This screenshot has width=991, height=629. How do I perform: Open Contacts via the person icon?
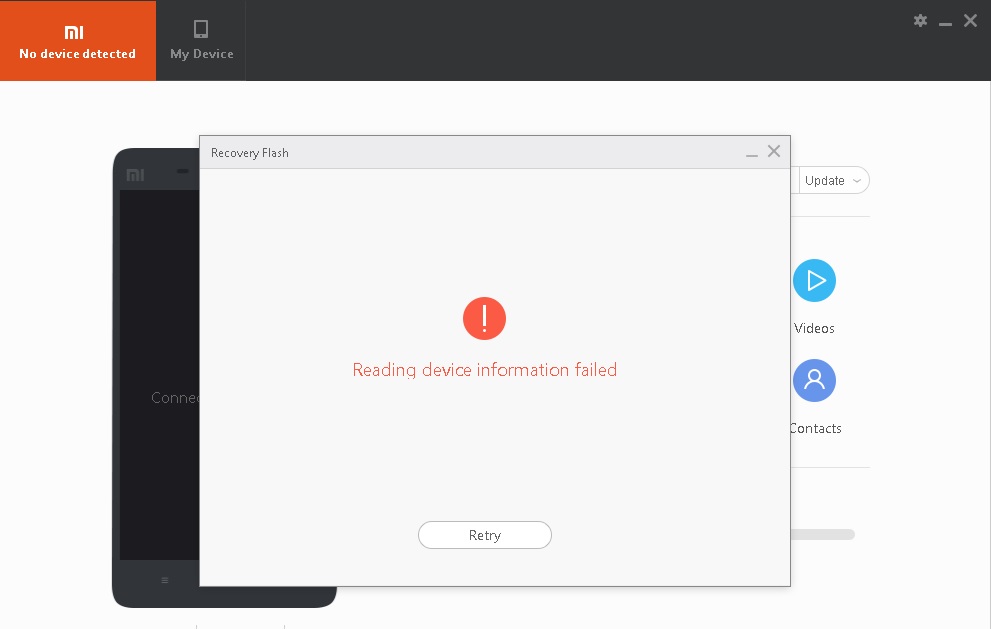[814, 381]
